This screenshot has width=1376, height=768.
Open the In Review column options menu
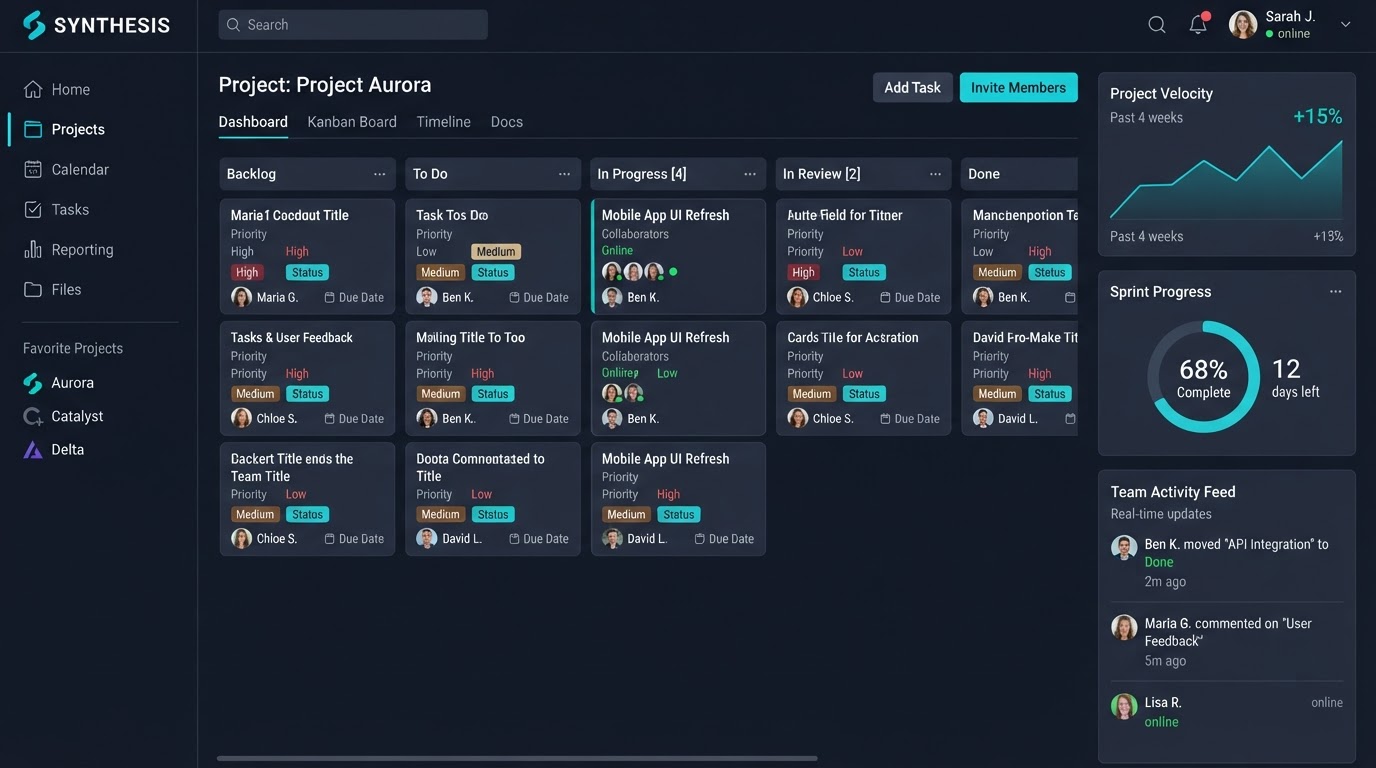pyautogui.click(x=936, y=174)
